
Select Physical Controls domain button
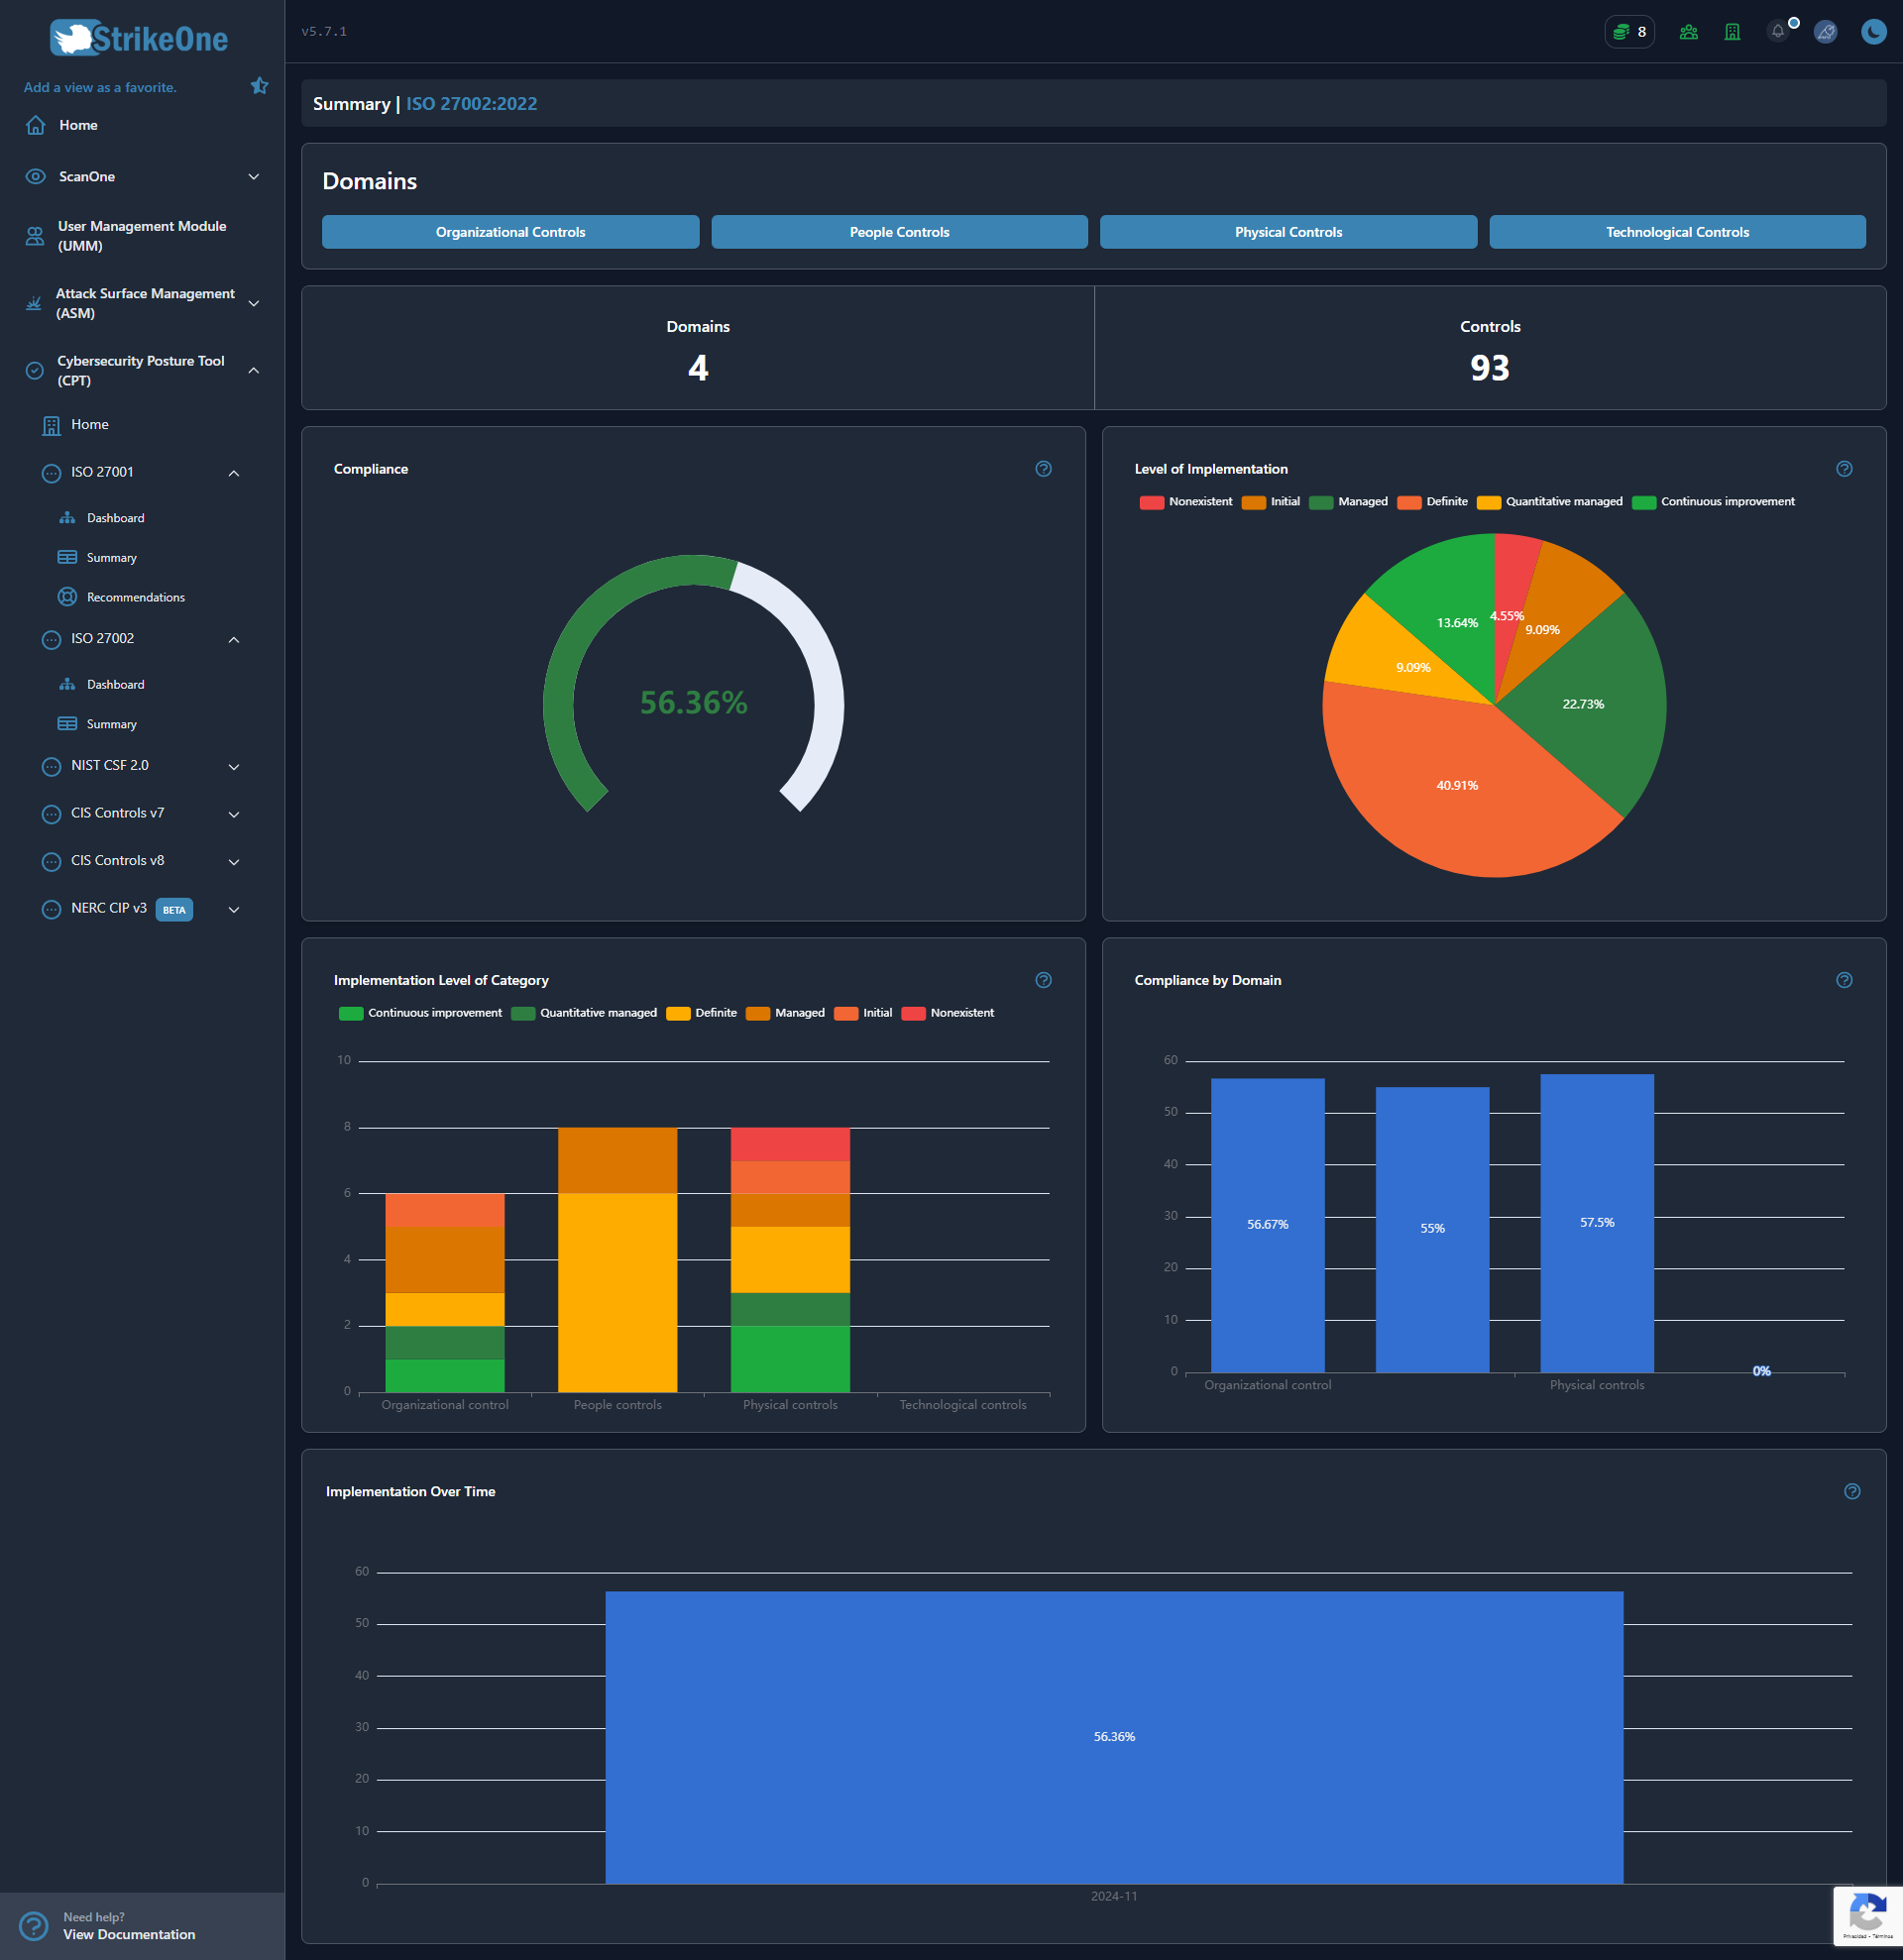point(1288,232)
